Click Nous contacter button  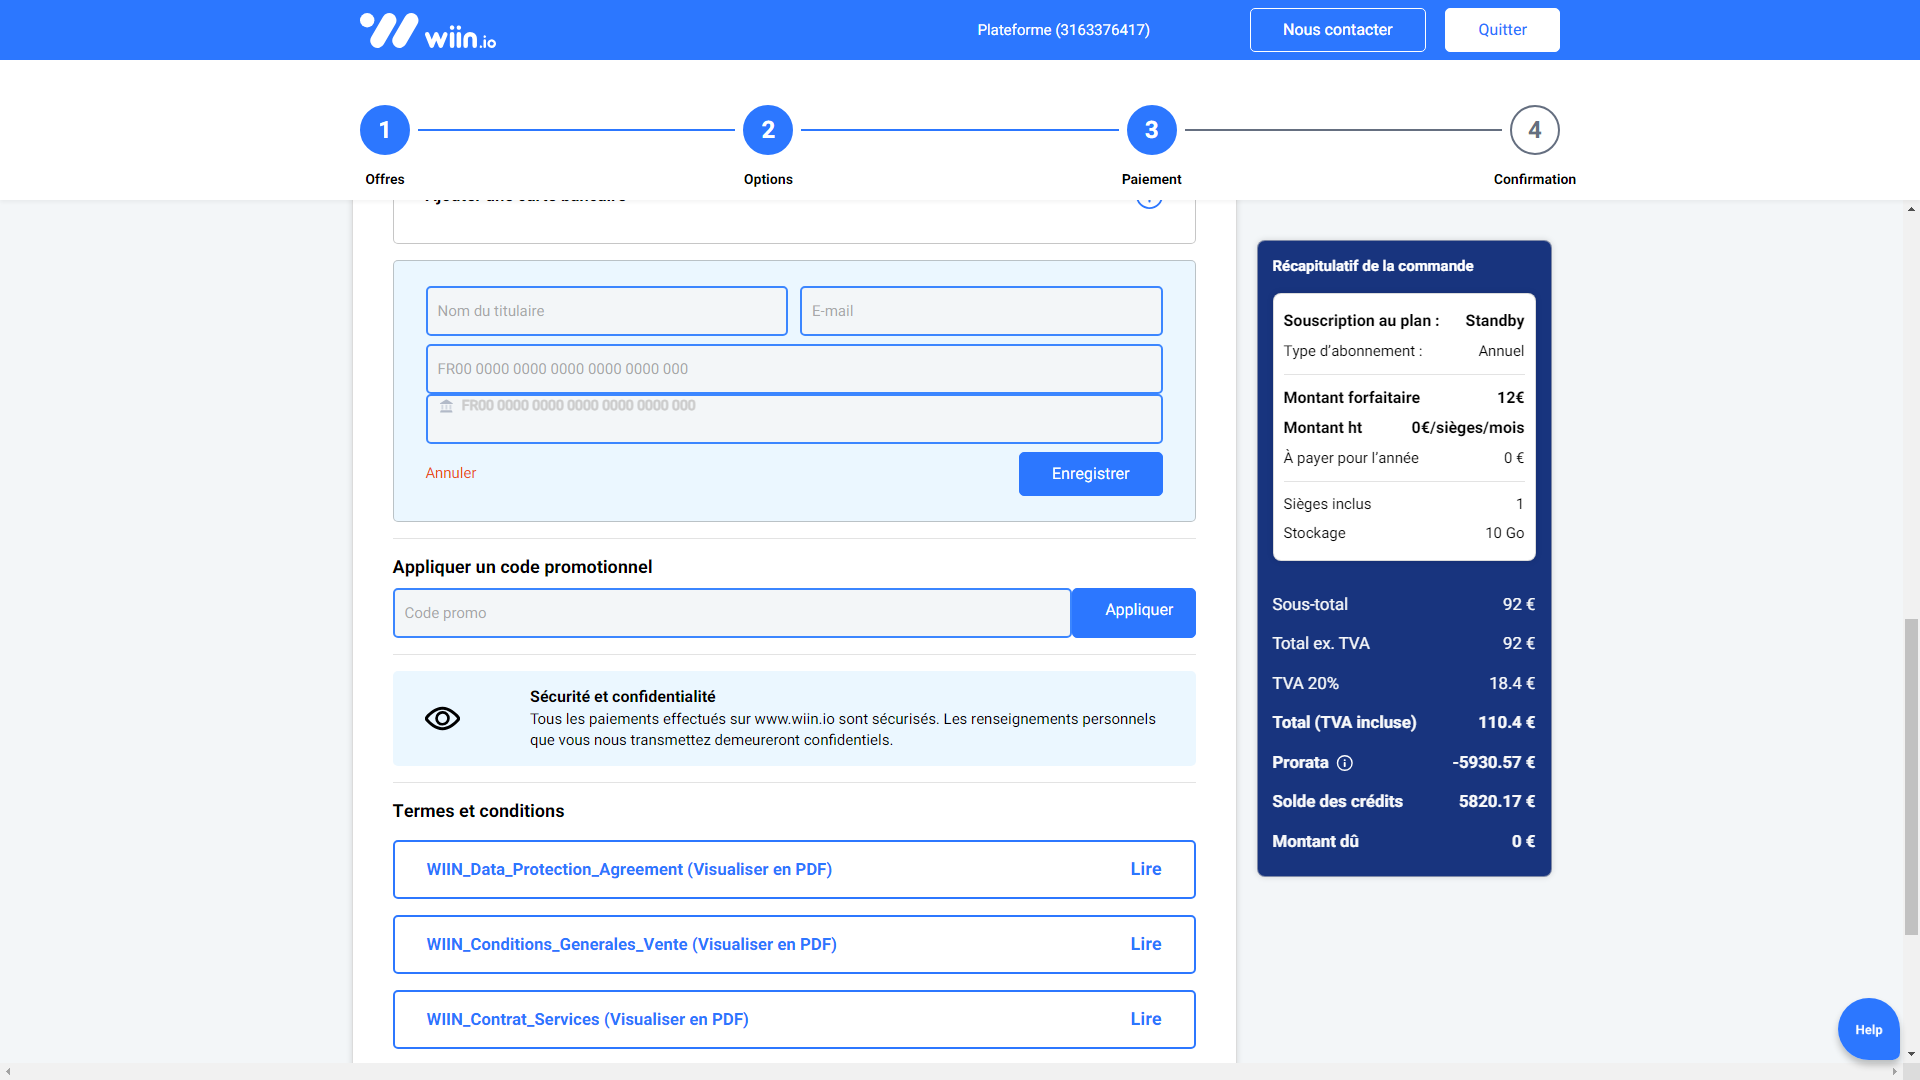[x=1338, y=30]
